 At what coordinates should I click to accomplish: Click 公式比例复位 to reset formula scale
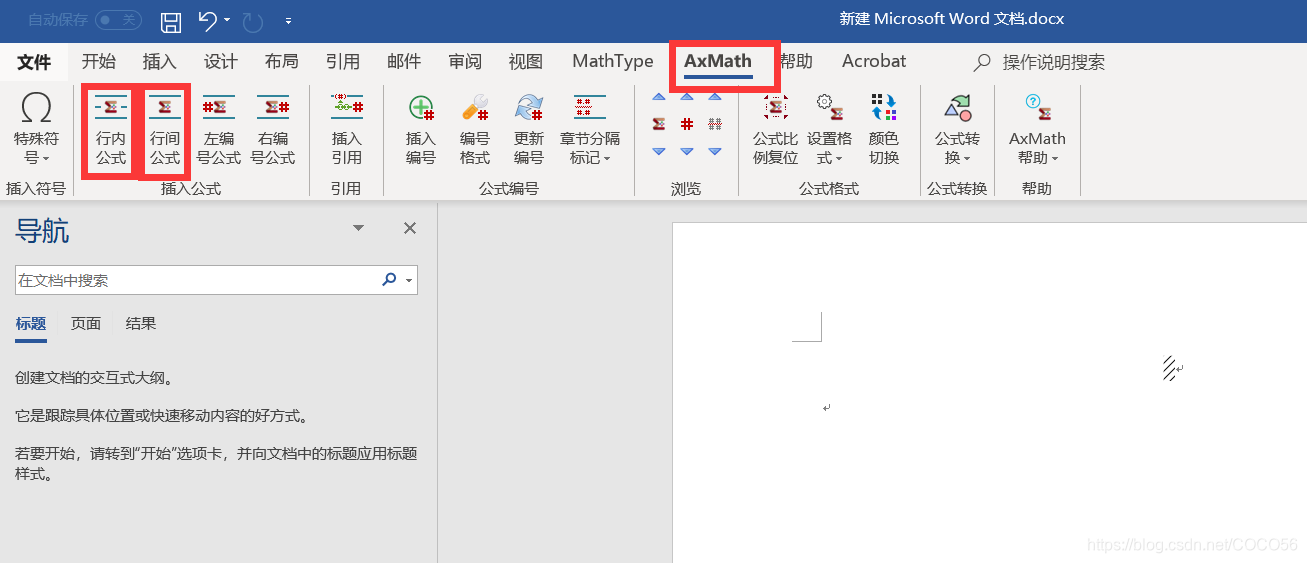pos(776,130)
